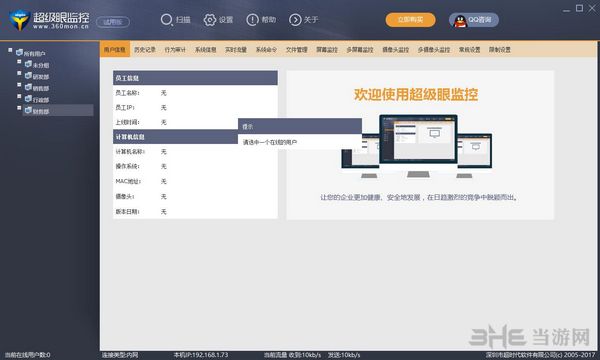Open the 系统信息 tab
Viewport: 600px width, 360px height.
click(205, 50)
